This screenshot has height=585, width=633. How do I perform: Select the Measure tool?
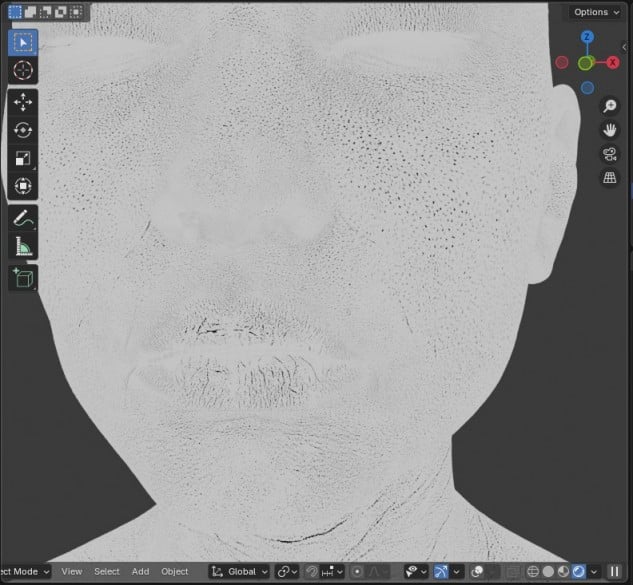point(23,246)
